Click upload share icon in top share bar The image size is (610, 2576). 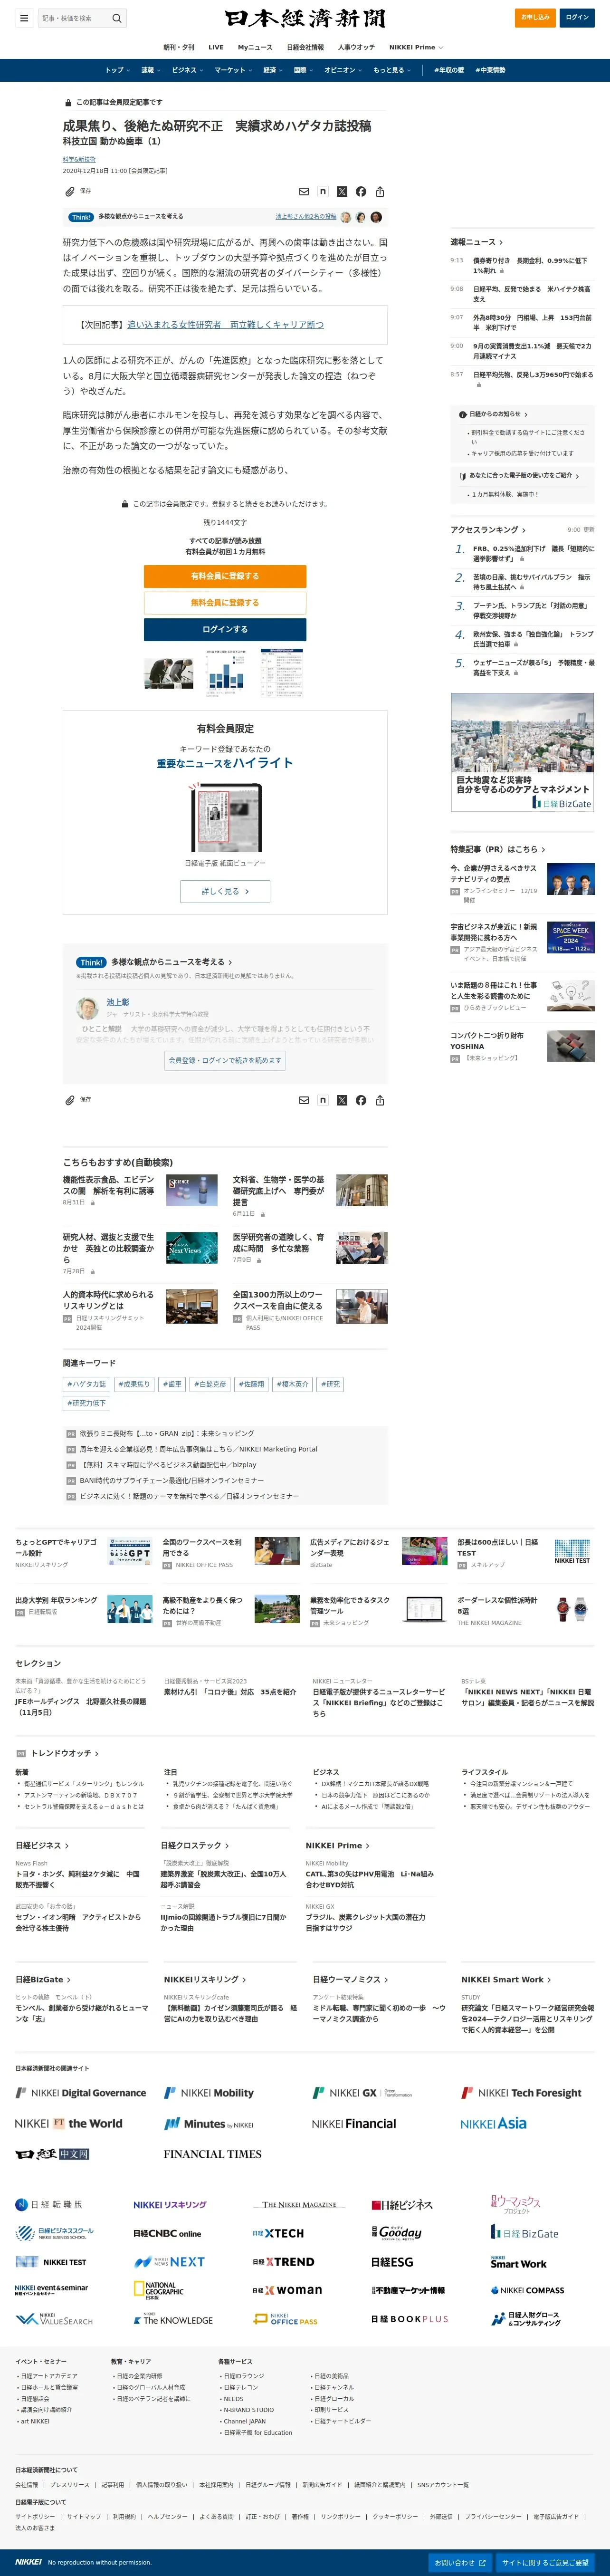coord(380,191)
